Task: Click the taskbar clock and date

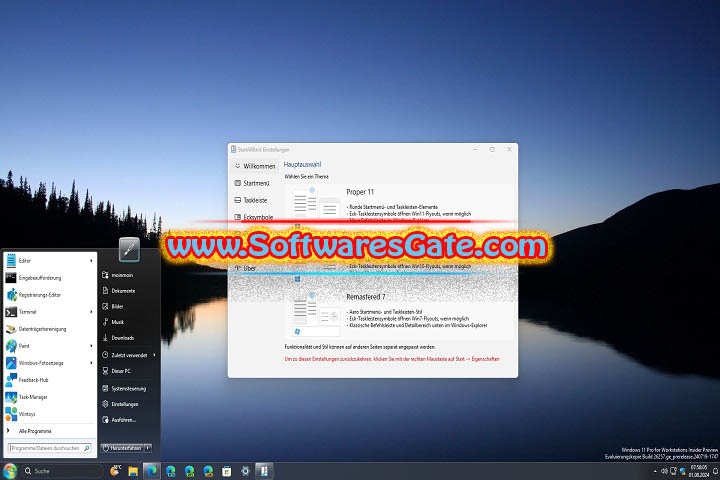Action: coord(698,471)
